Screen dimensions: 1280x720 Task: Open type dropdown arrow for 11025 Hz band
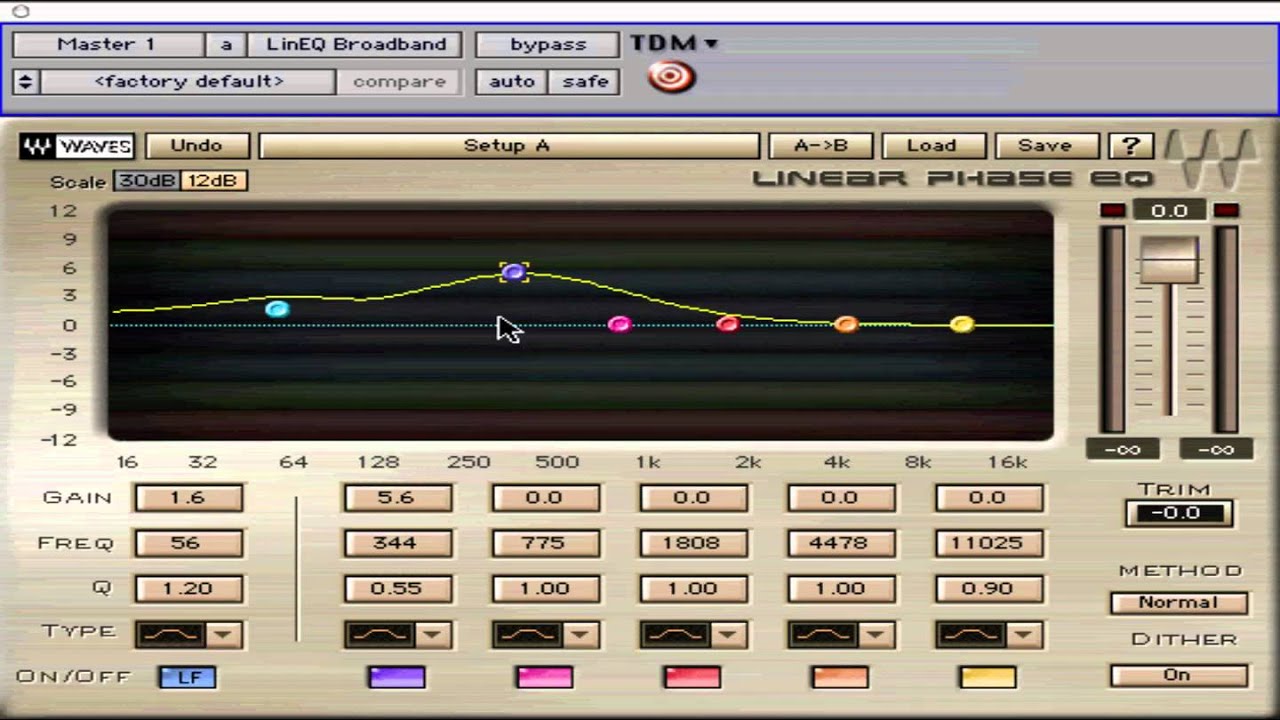point(1024,634)
